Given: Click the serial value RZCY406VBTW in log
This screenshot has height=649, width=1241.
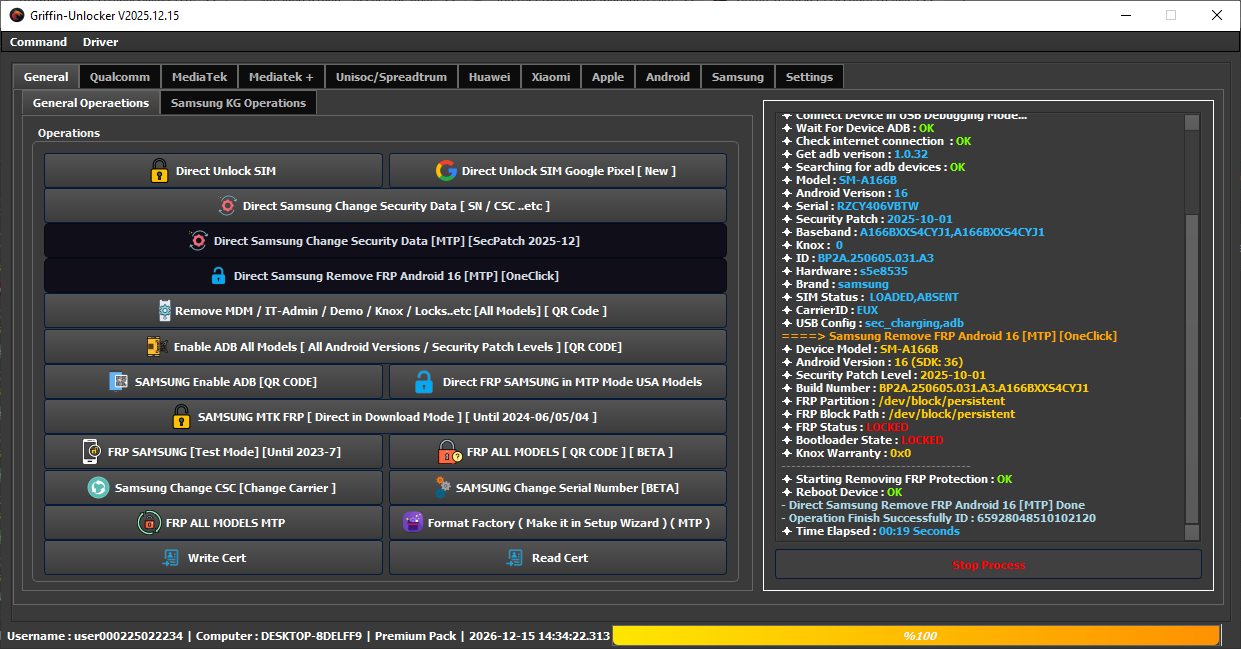Looking at the screenshot, I should [x=877, y=206].
